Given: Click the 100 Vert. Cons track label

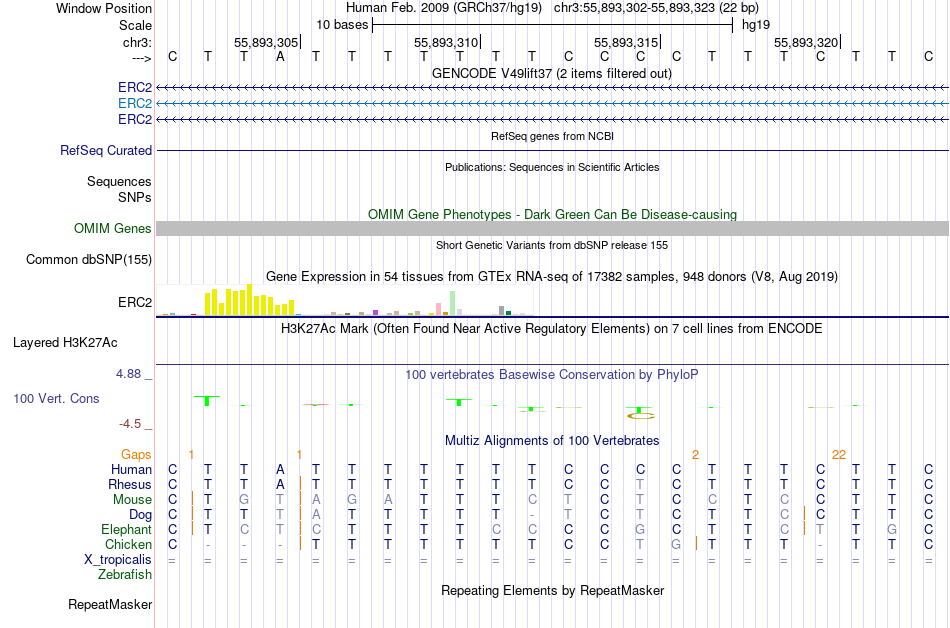Looking at the screenshot, I should click(56, 398).
